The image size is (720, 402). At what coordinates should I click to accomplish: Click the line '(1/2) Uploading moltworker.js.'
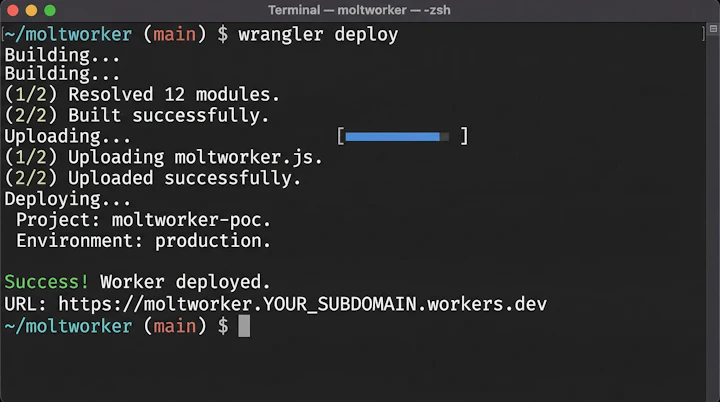(163, 157)
